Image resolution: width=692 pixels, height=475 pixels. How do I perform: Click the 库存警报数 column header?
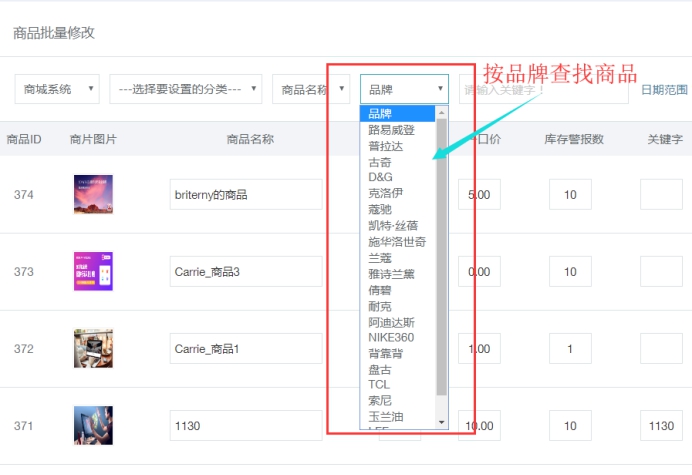574,139
